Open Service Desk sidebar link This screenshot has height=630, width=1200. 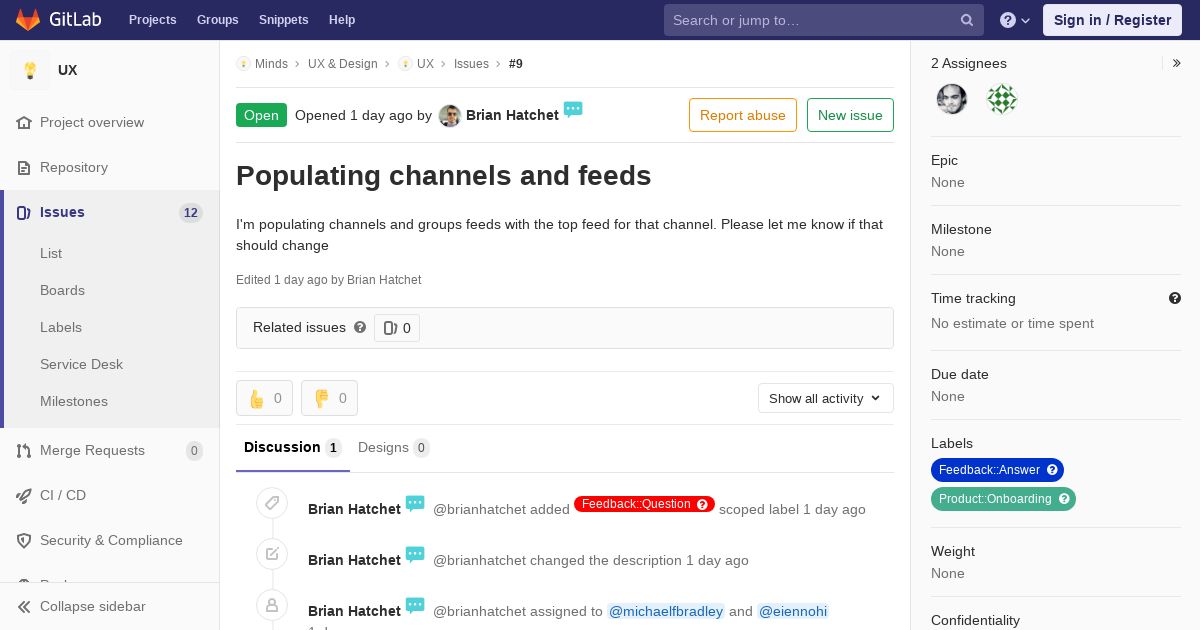pyautogui.click(x=81, y=364)
